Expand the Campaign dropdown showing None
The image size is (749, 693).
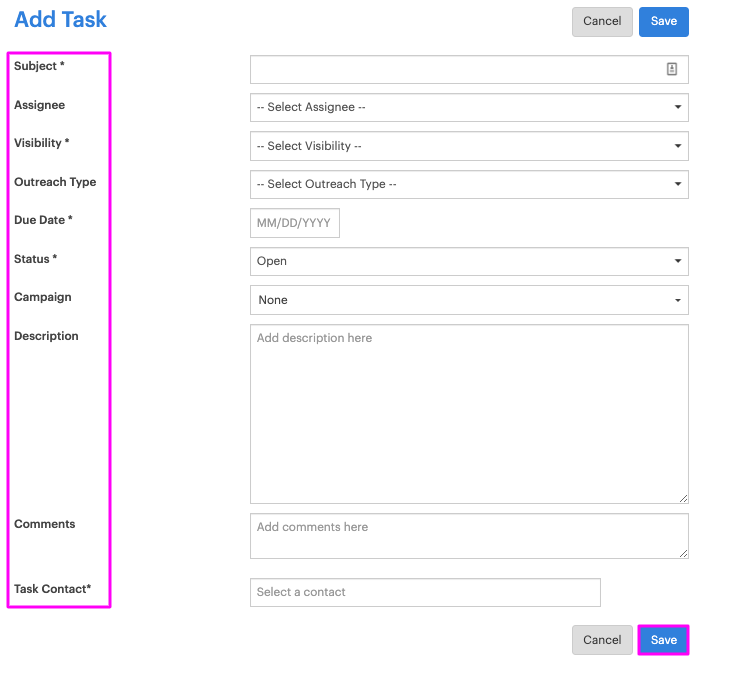tap(469, 300)
